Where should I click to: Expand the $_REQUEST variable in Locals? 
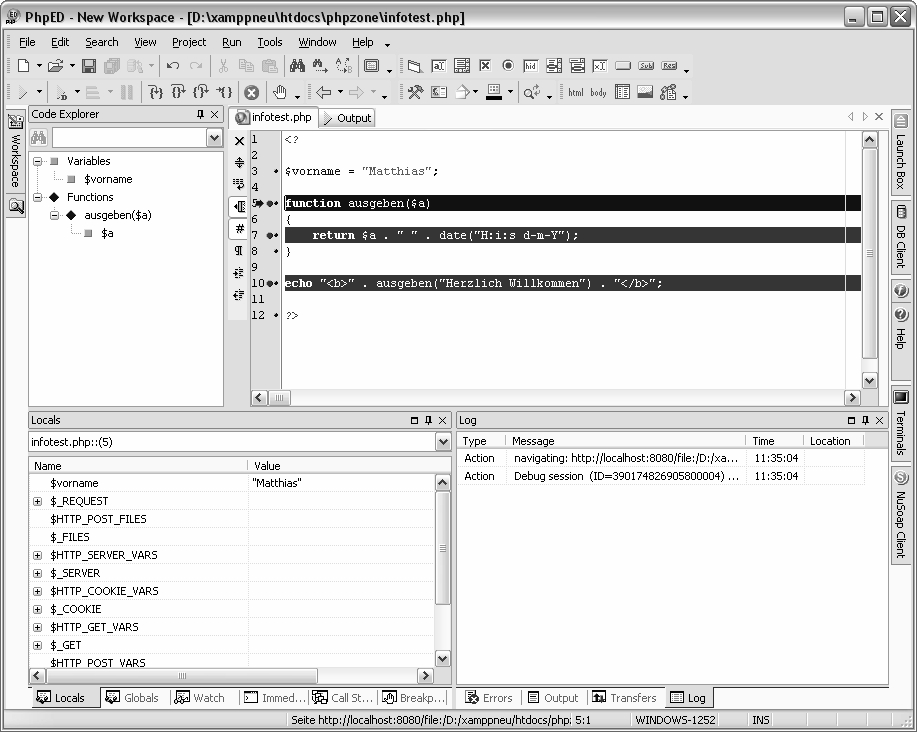click(38, 501)
